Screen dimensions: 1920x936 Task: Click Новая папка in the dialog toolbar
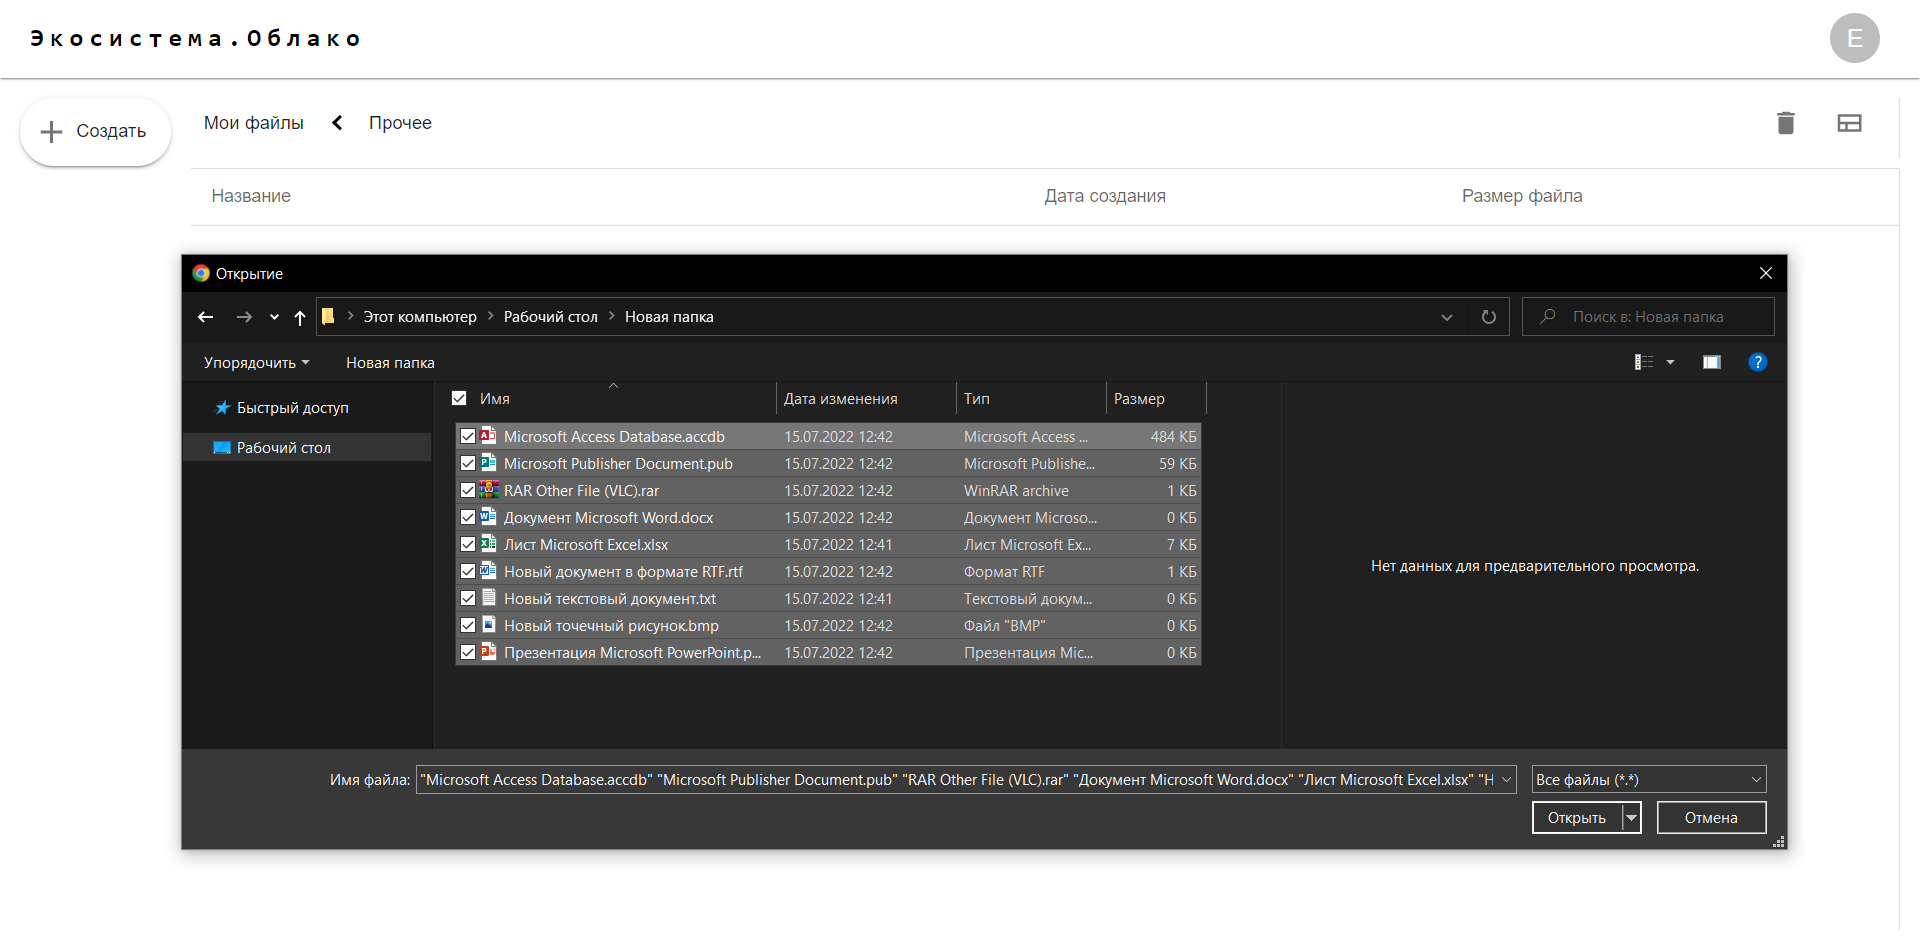click(390, 362)
